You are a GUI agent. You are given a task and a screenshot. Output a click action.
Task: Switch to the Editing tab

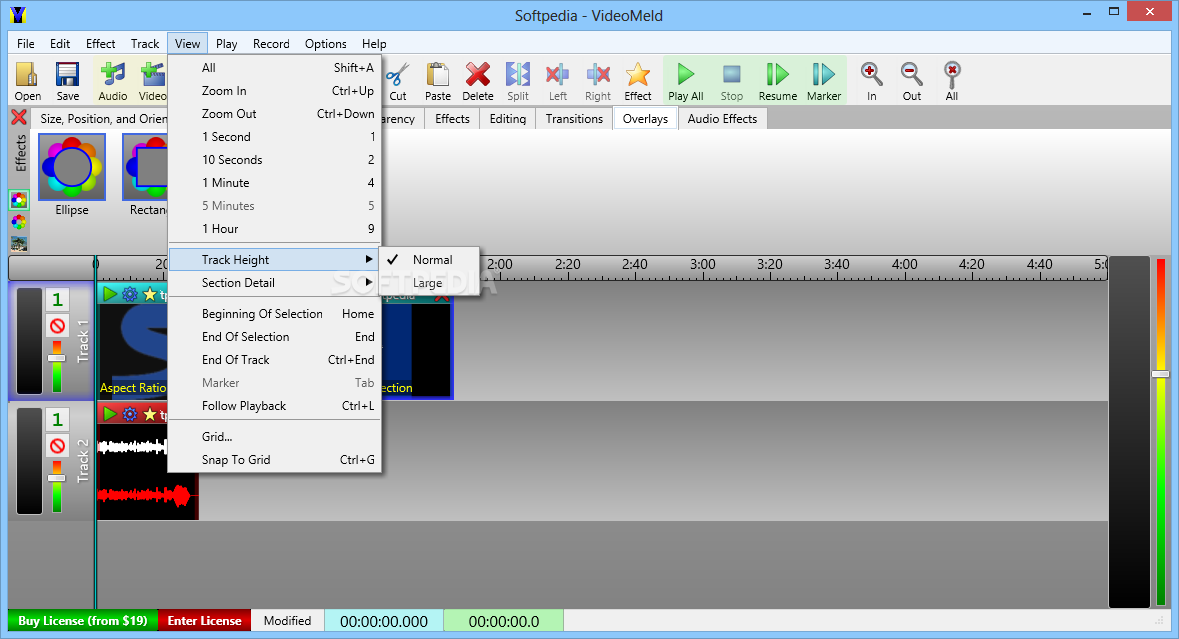click(x=508, y=119)
